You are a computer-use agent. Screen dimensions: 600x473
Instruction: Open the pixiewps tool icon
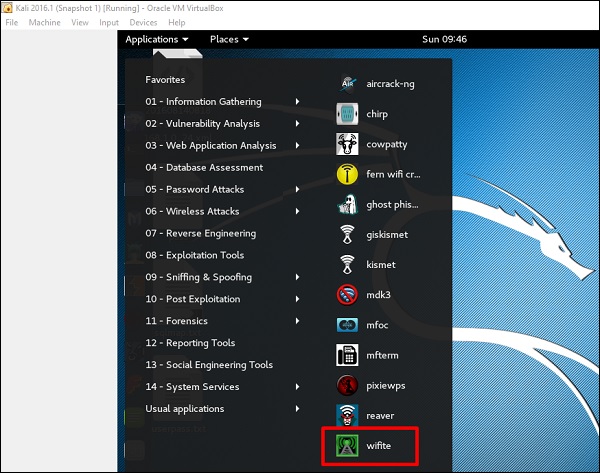[348, 384]
